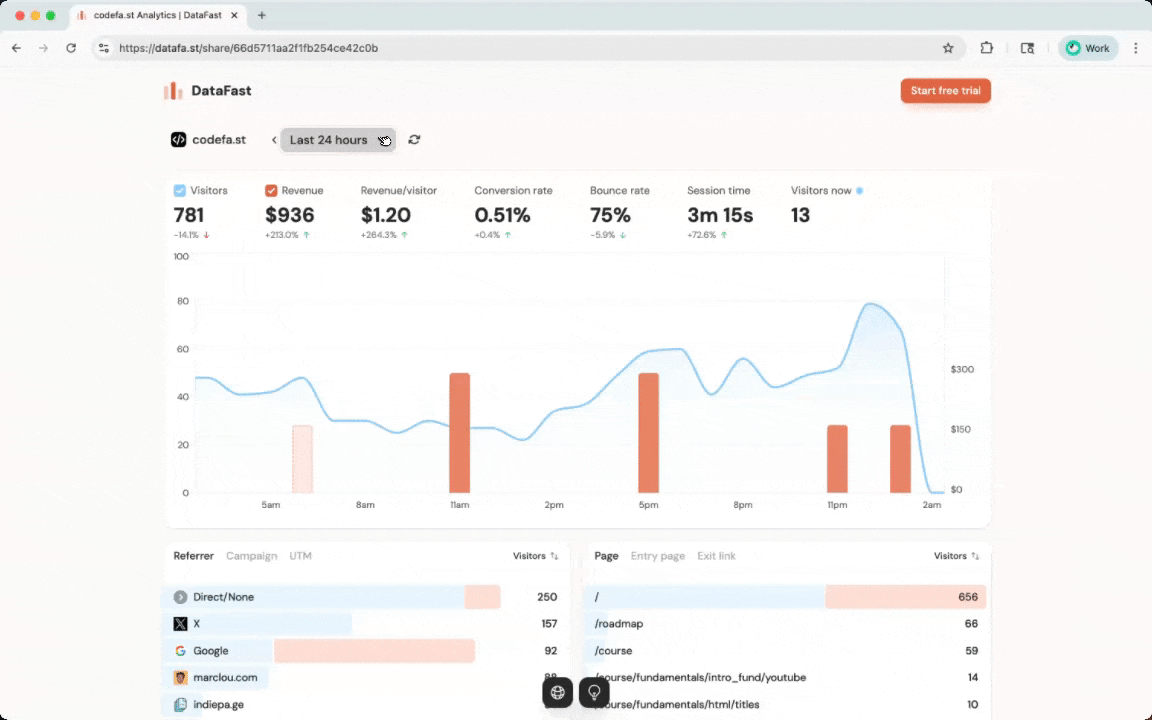
Task: Open the Entry page tab
Action: tap(657, 556)
